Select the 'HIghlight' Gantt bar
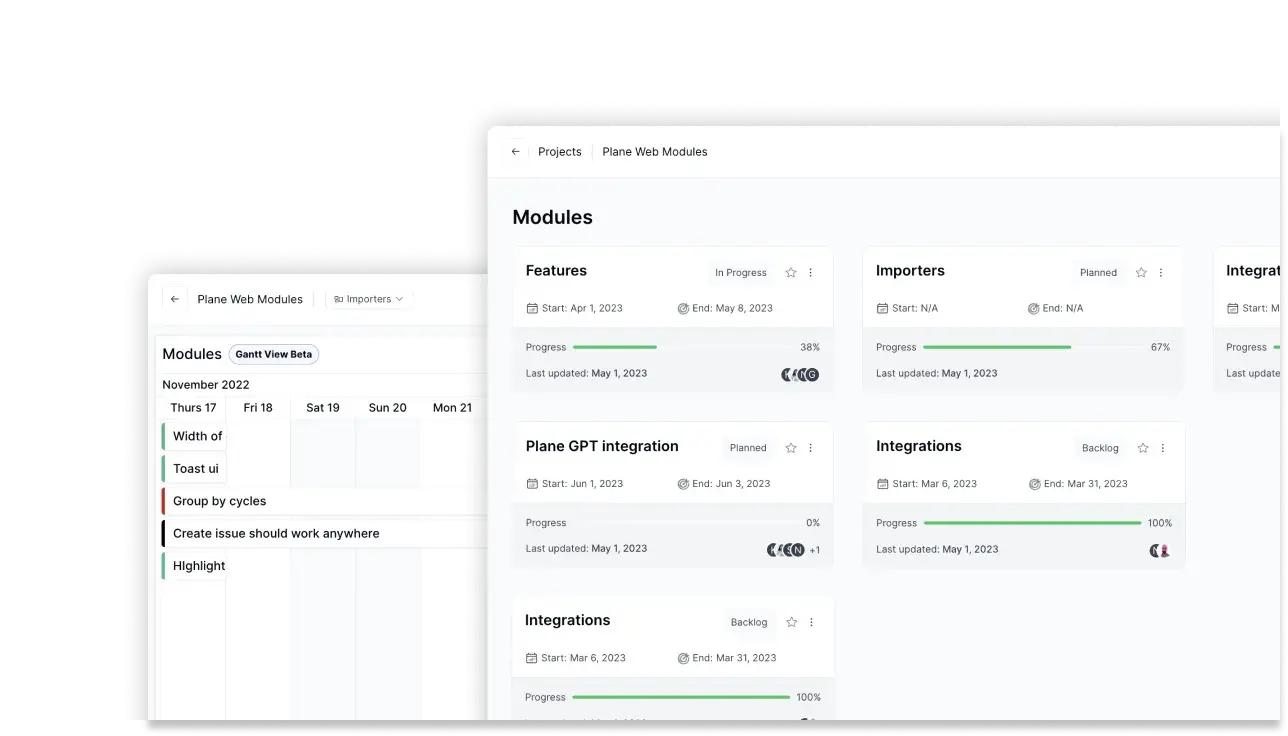This screenshot has width=1288, height=736. tap(194, 566)
